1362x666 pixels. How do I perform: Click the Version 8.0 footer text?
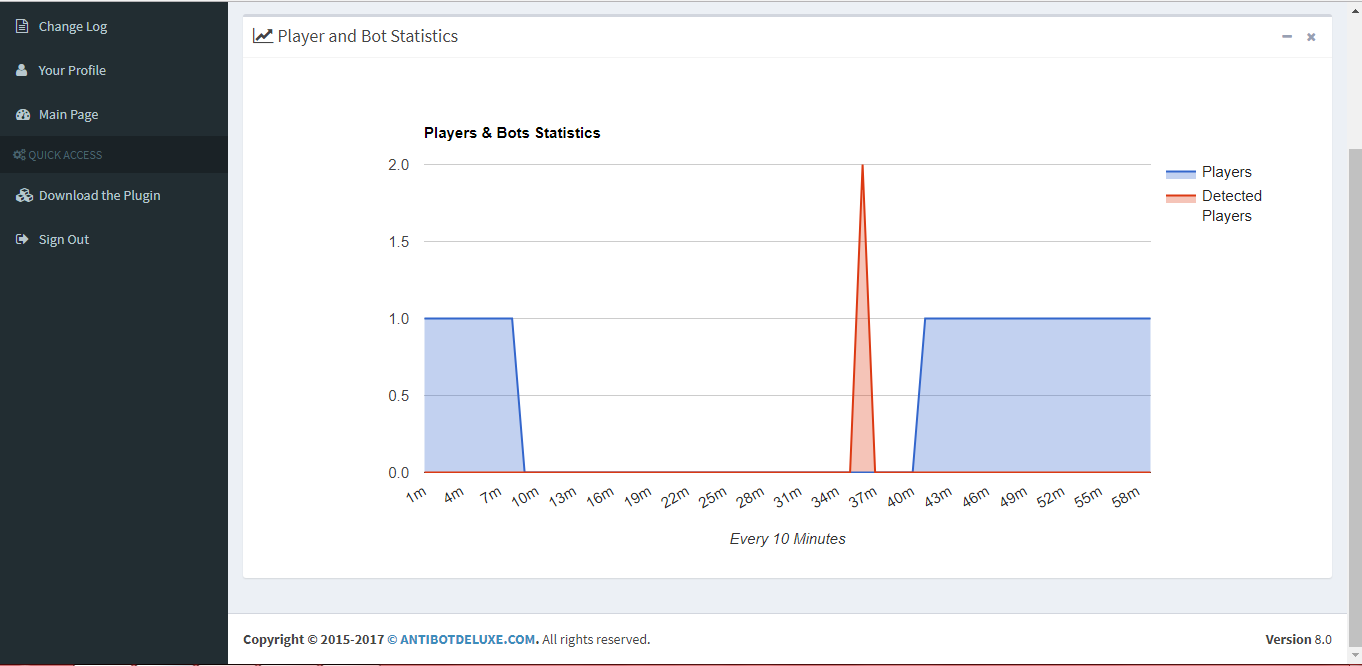point(1298,639)
